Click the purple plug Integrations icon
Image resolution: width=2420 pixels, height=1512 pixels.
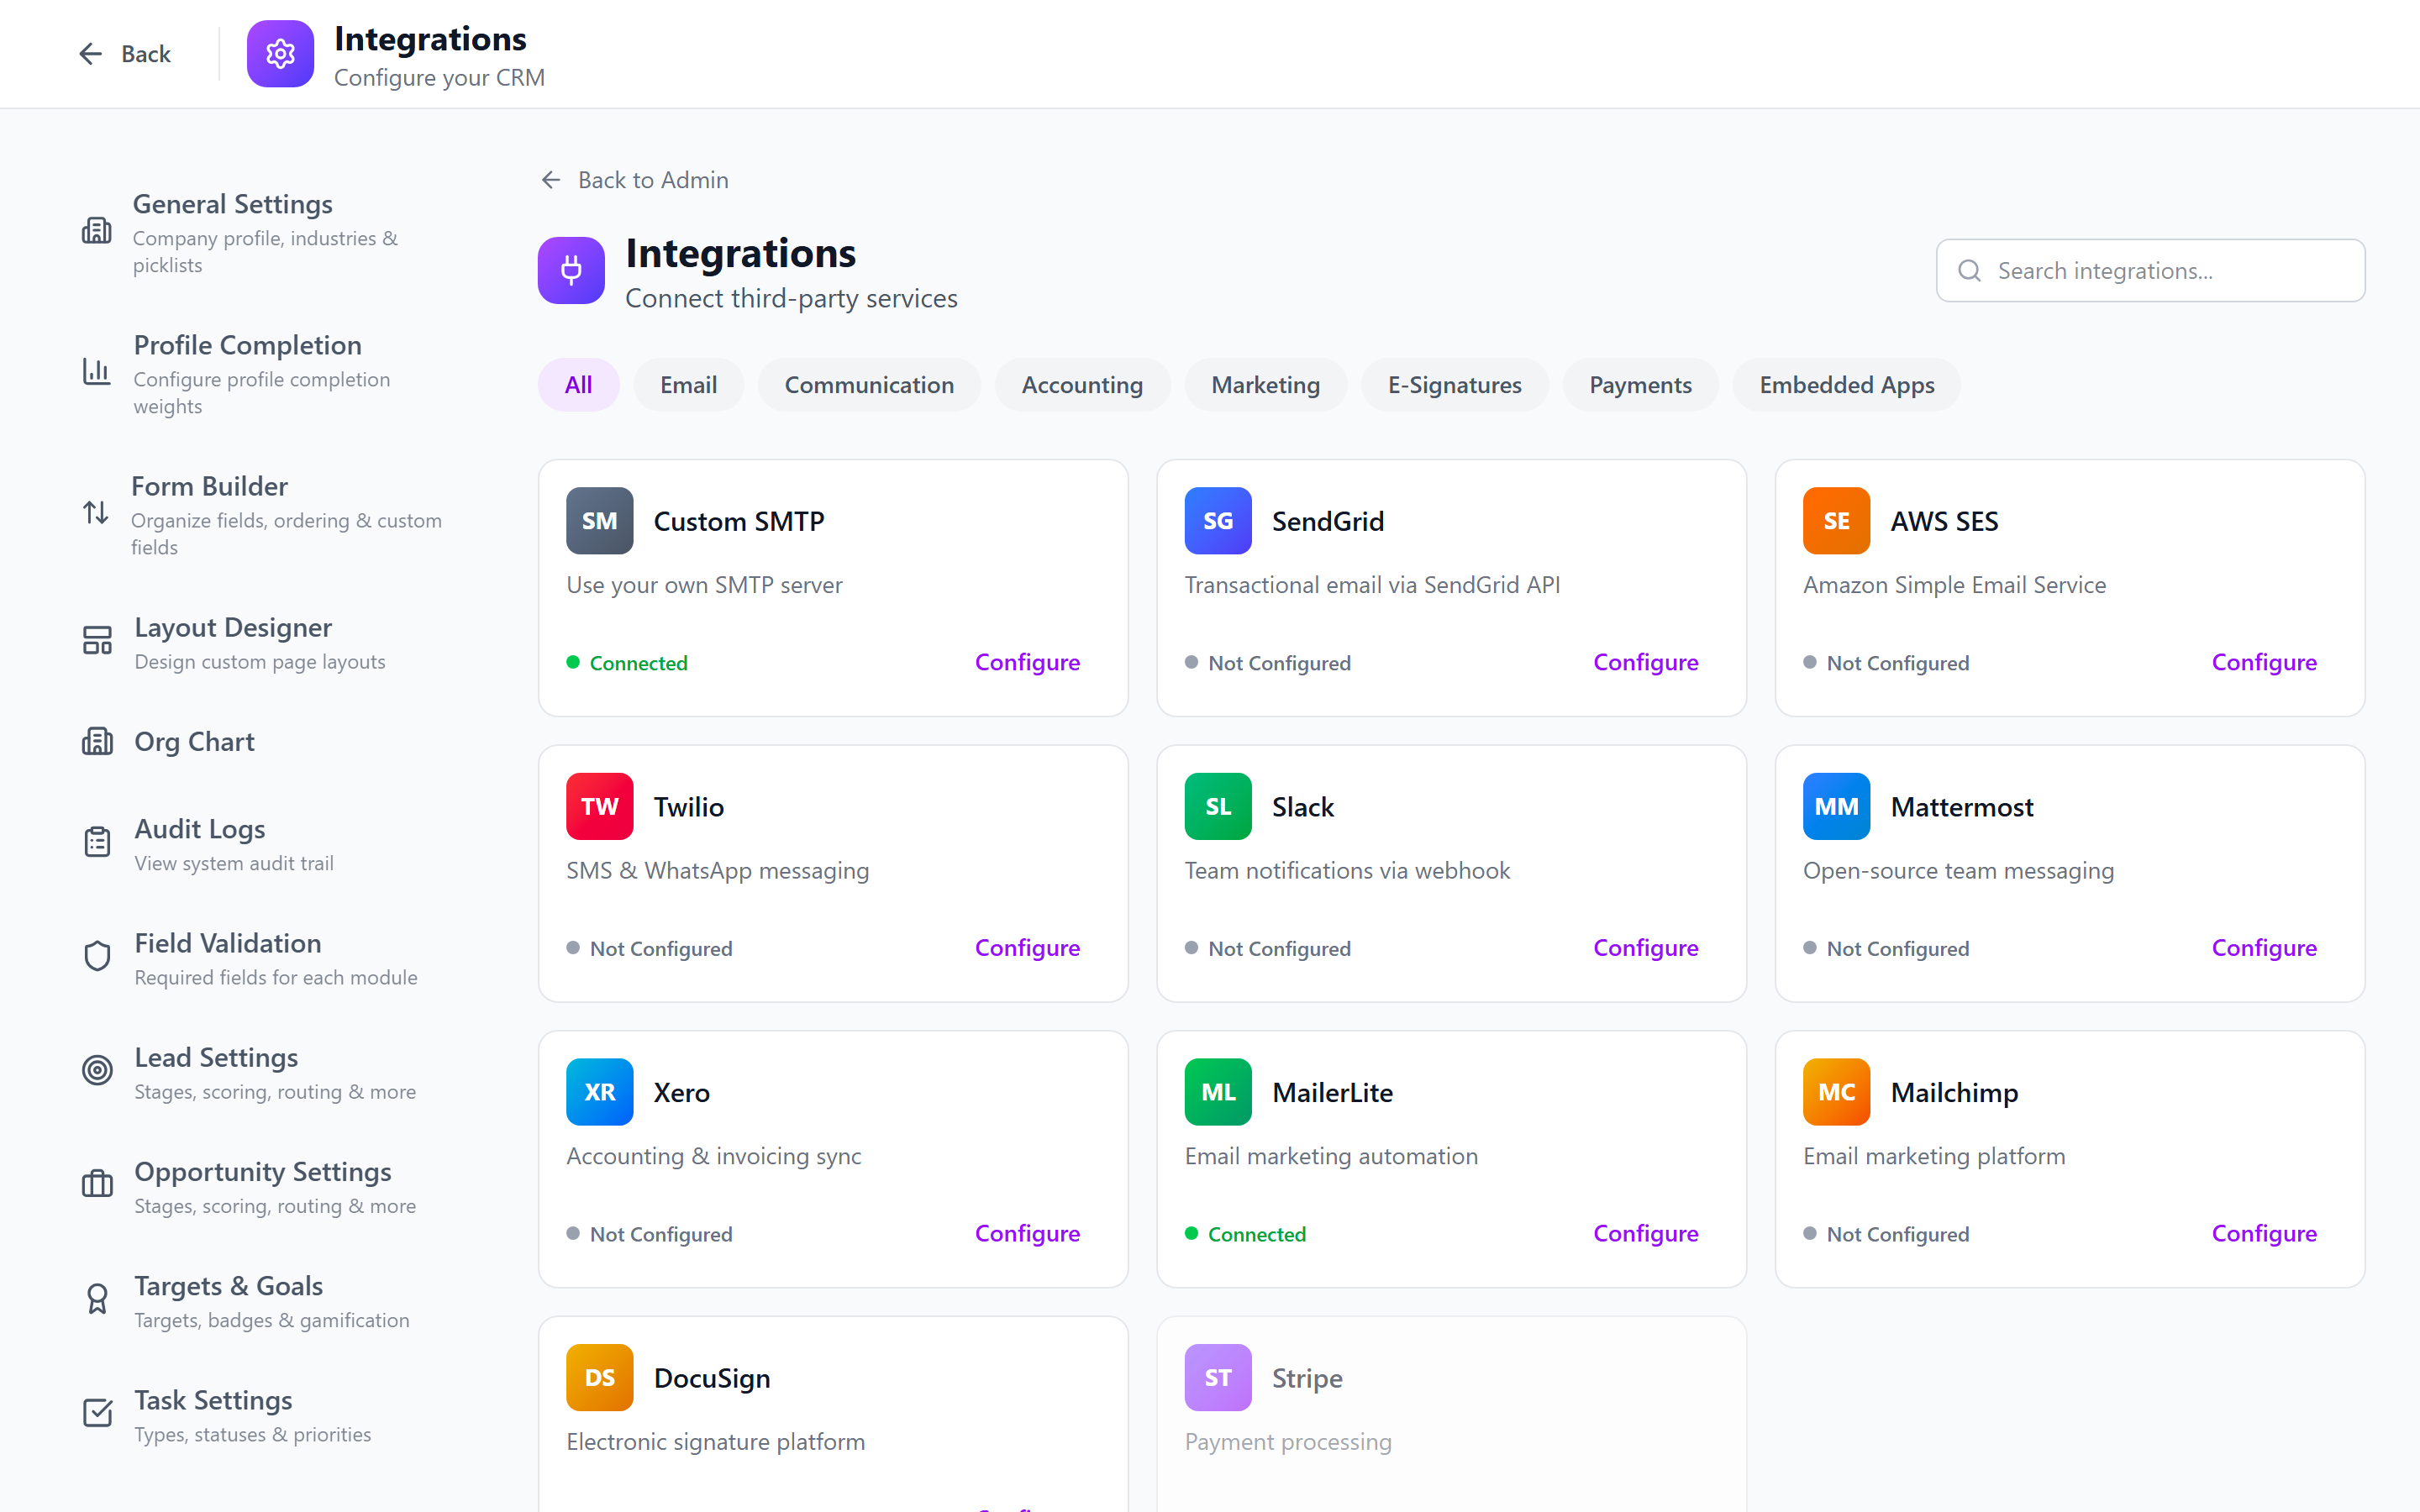571,270
